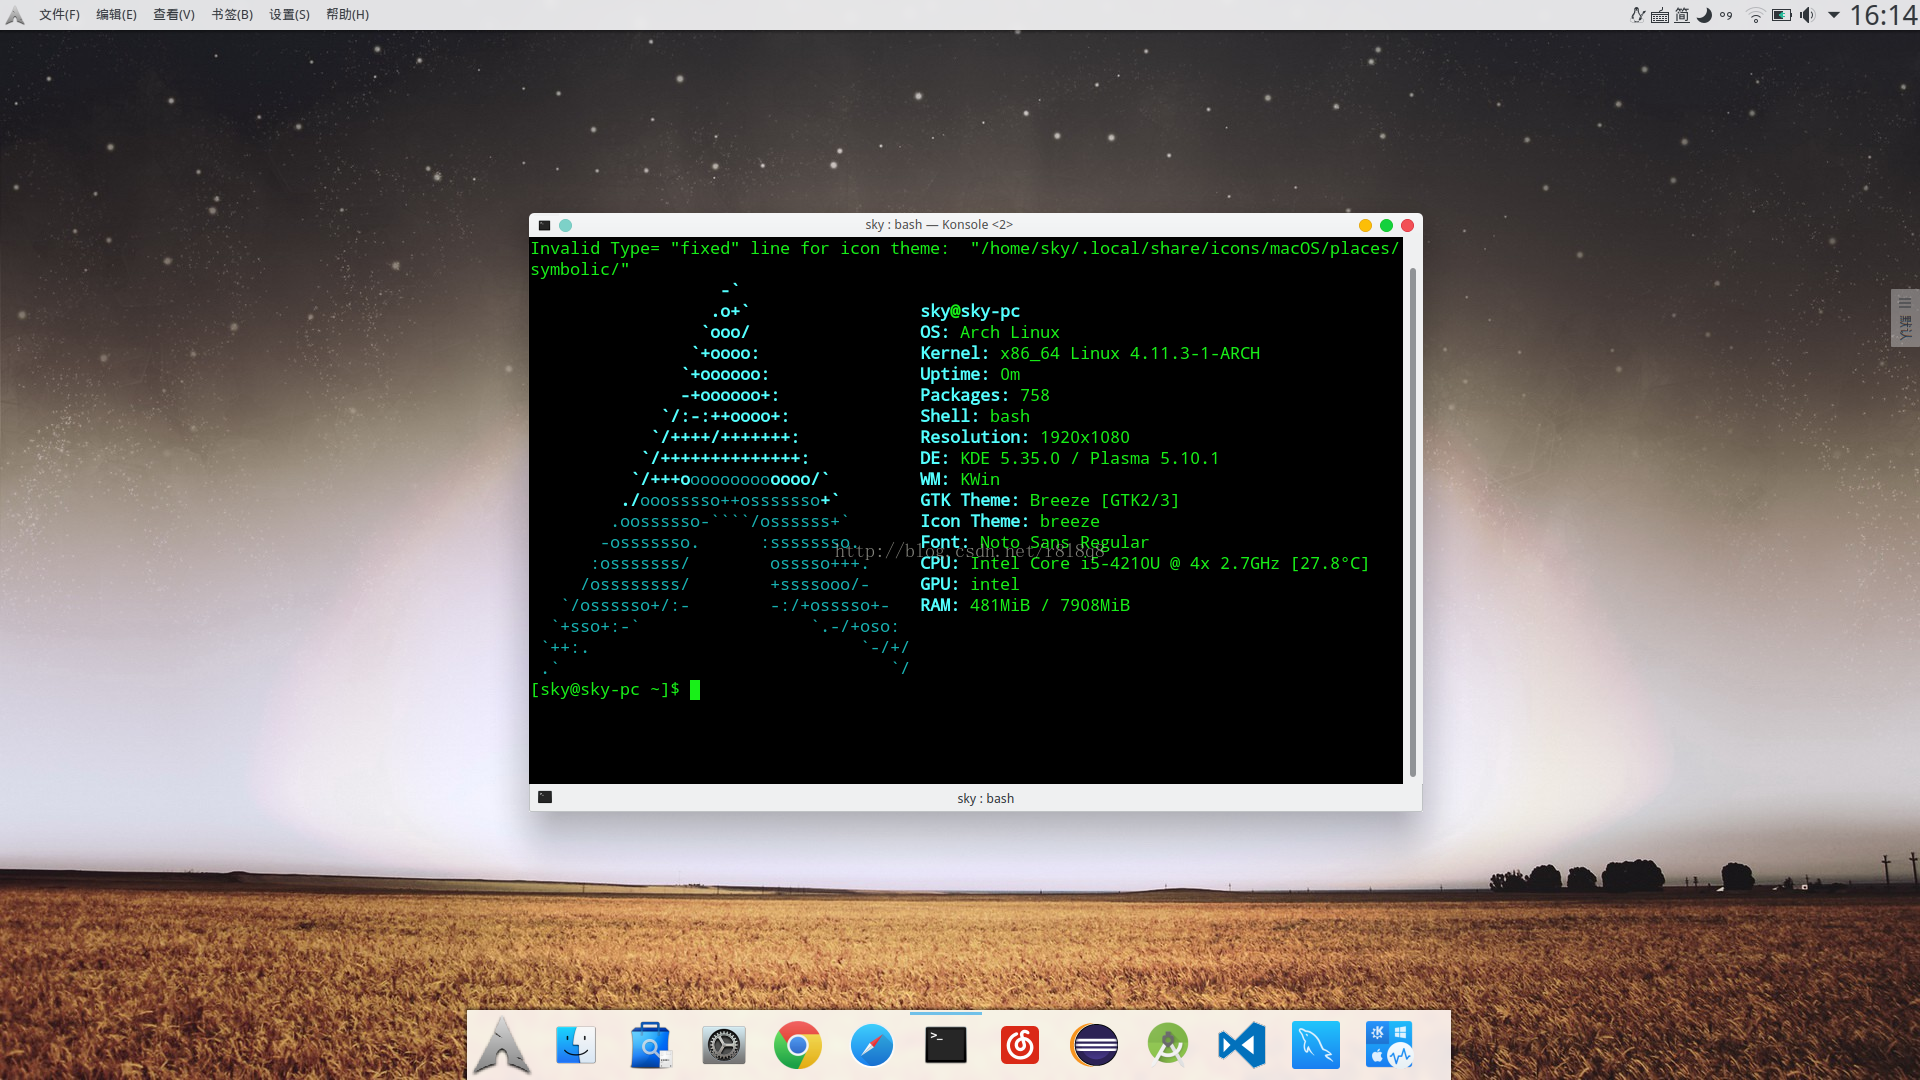
Task: Launch the Safari compass icon in dock
Action: (x=872, y=1046)
